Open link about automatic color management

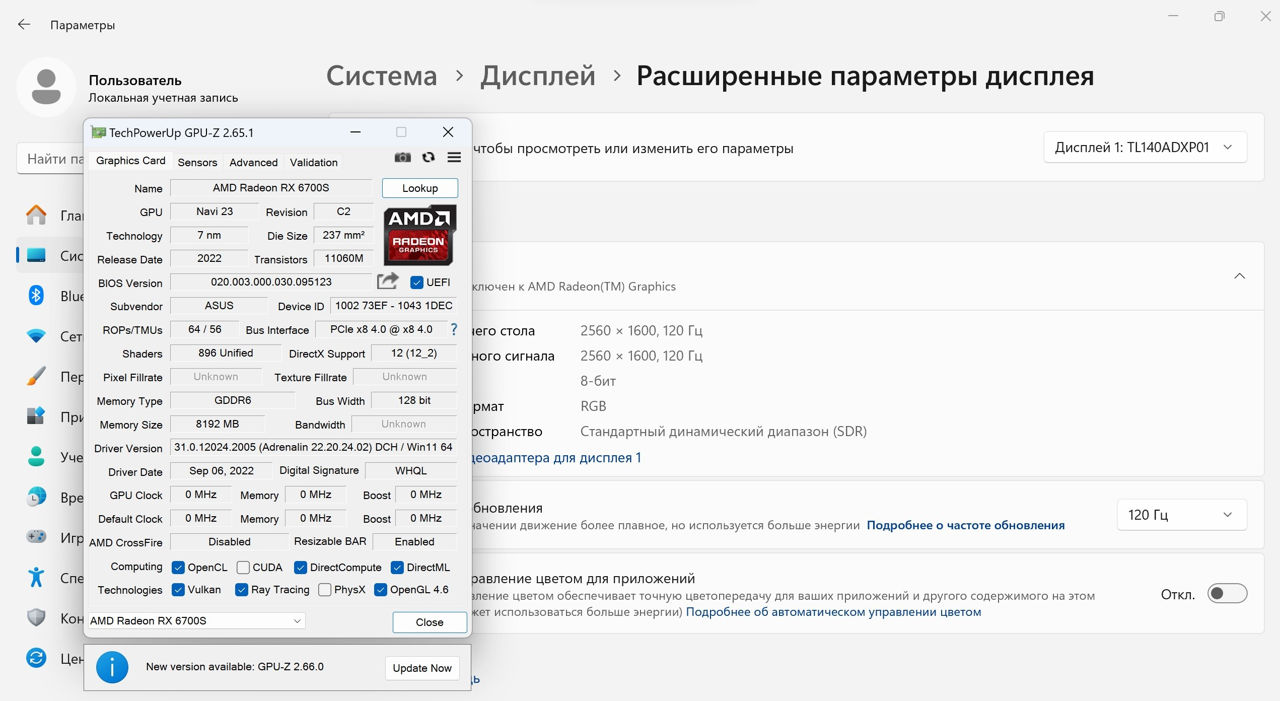tap(834, 612)
